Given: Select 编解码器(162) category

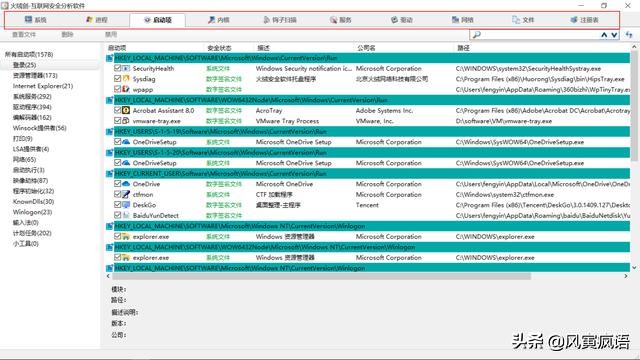Looking at the screenshot, I should (x=32, y=118).
